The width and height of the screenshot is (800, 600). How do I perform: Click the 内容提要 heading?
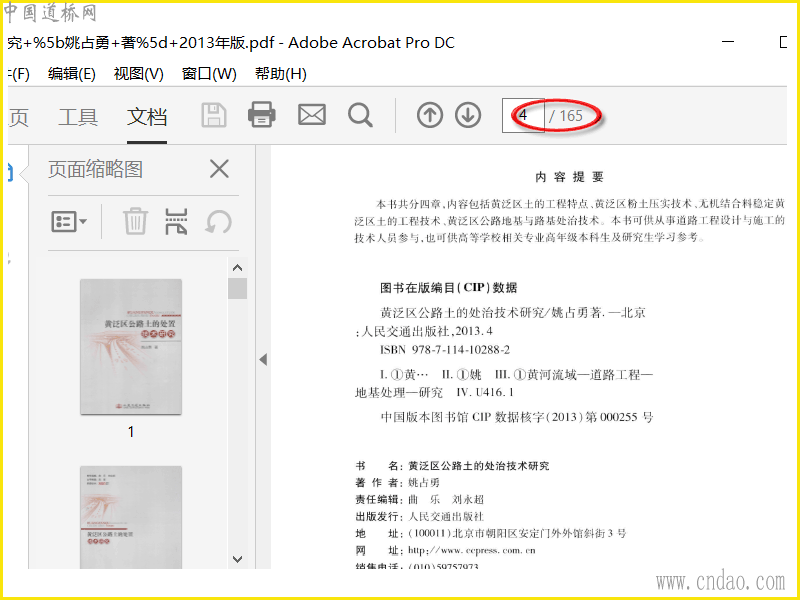(569, 177)
